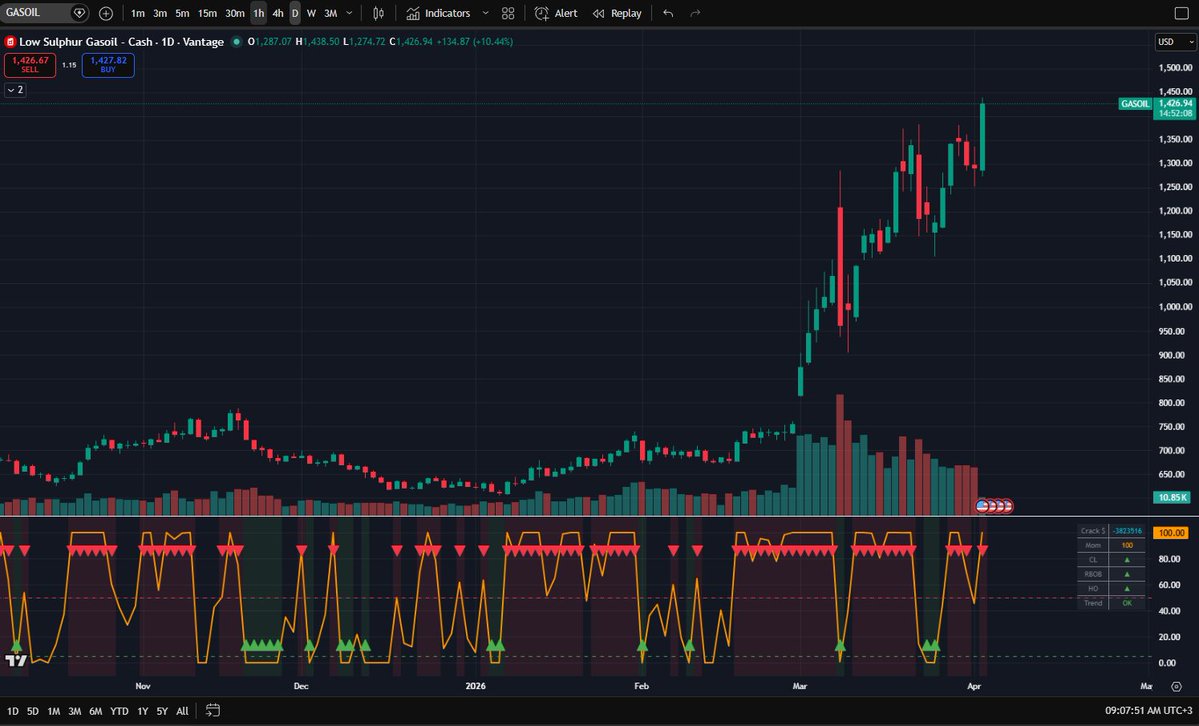Click the Mom row value 100 in the table
The image size is (1199, 726).
(1127, 545)
